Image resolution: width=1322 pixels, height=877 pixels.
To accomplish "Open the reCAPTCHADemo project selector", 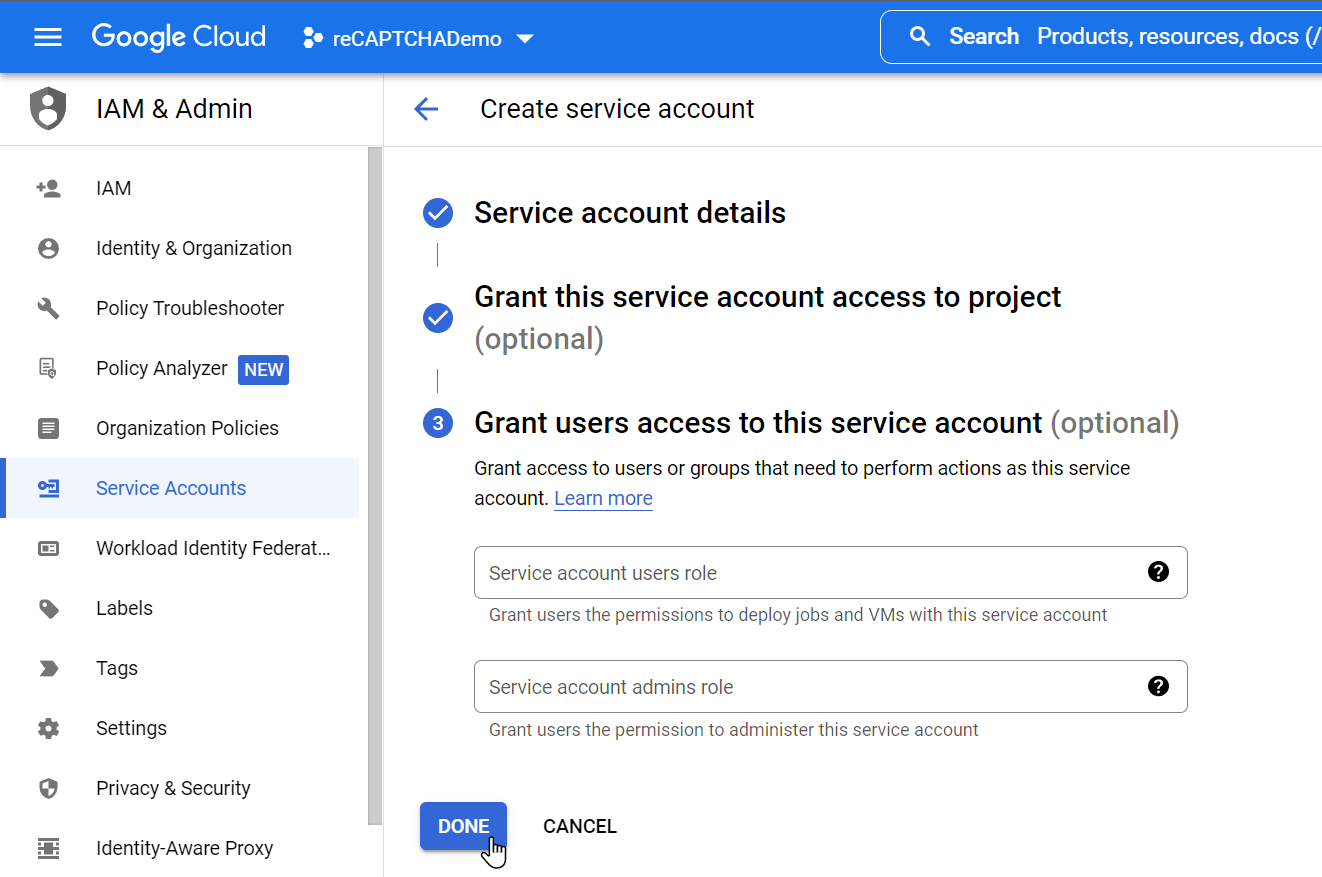I will click(419, 39).
